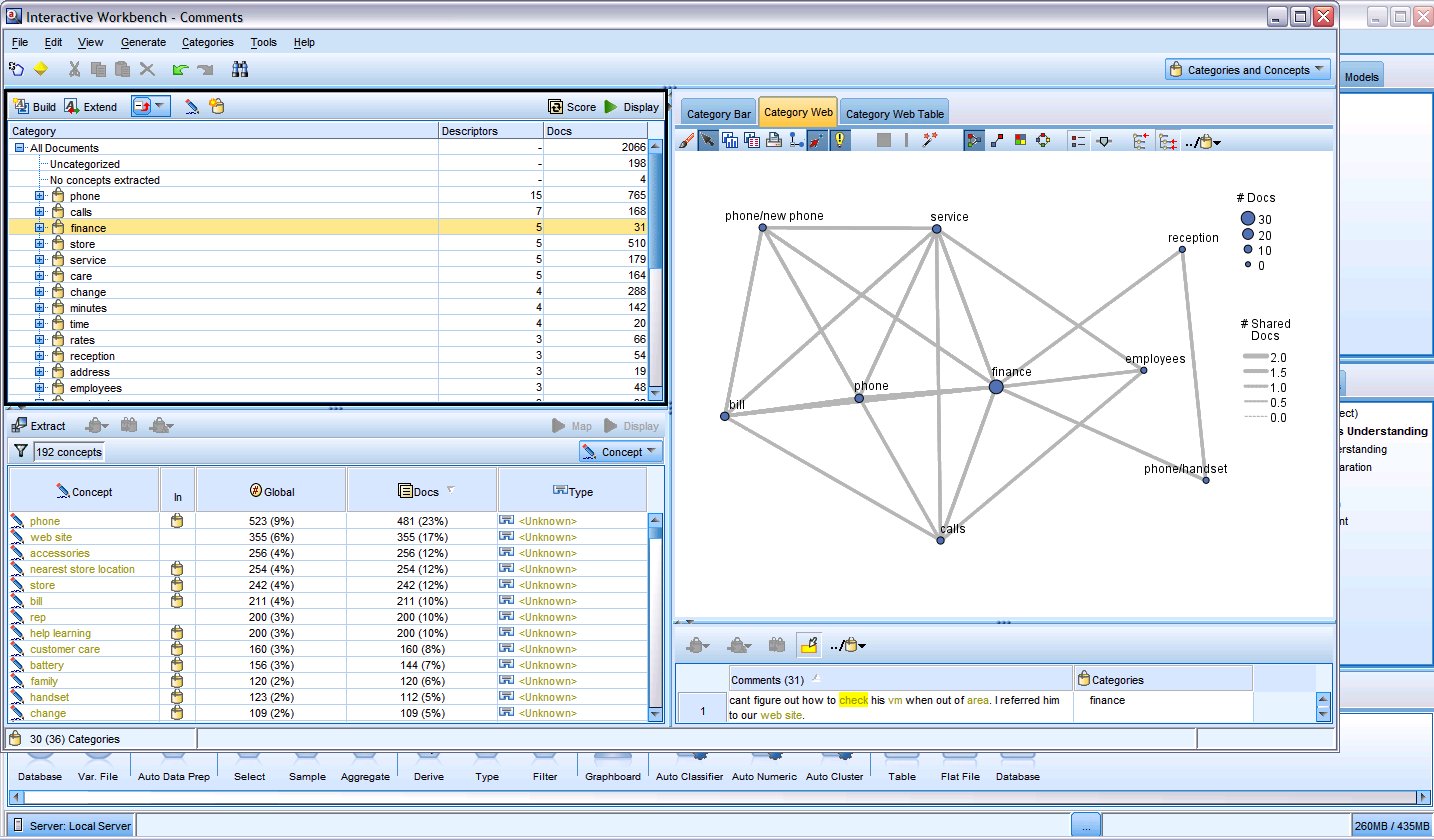Click the Extract button
1434x840 pixels.
click(x=39, y=426)
